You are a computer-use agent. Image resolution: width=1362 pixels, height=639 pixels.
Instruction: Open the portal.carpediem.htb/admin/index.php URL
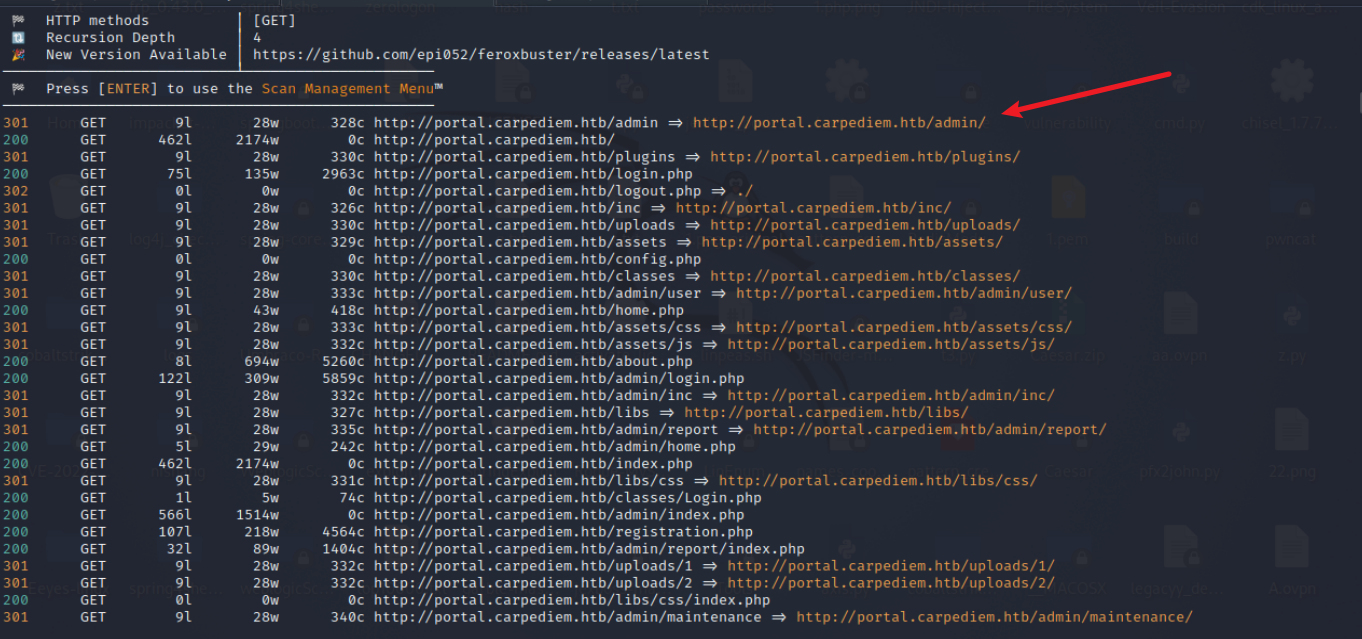click(559, 513)
